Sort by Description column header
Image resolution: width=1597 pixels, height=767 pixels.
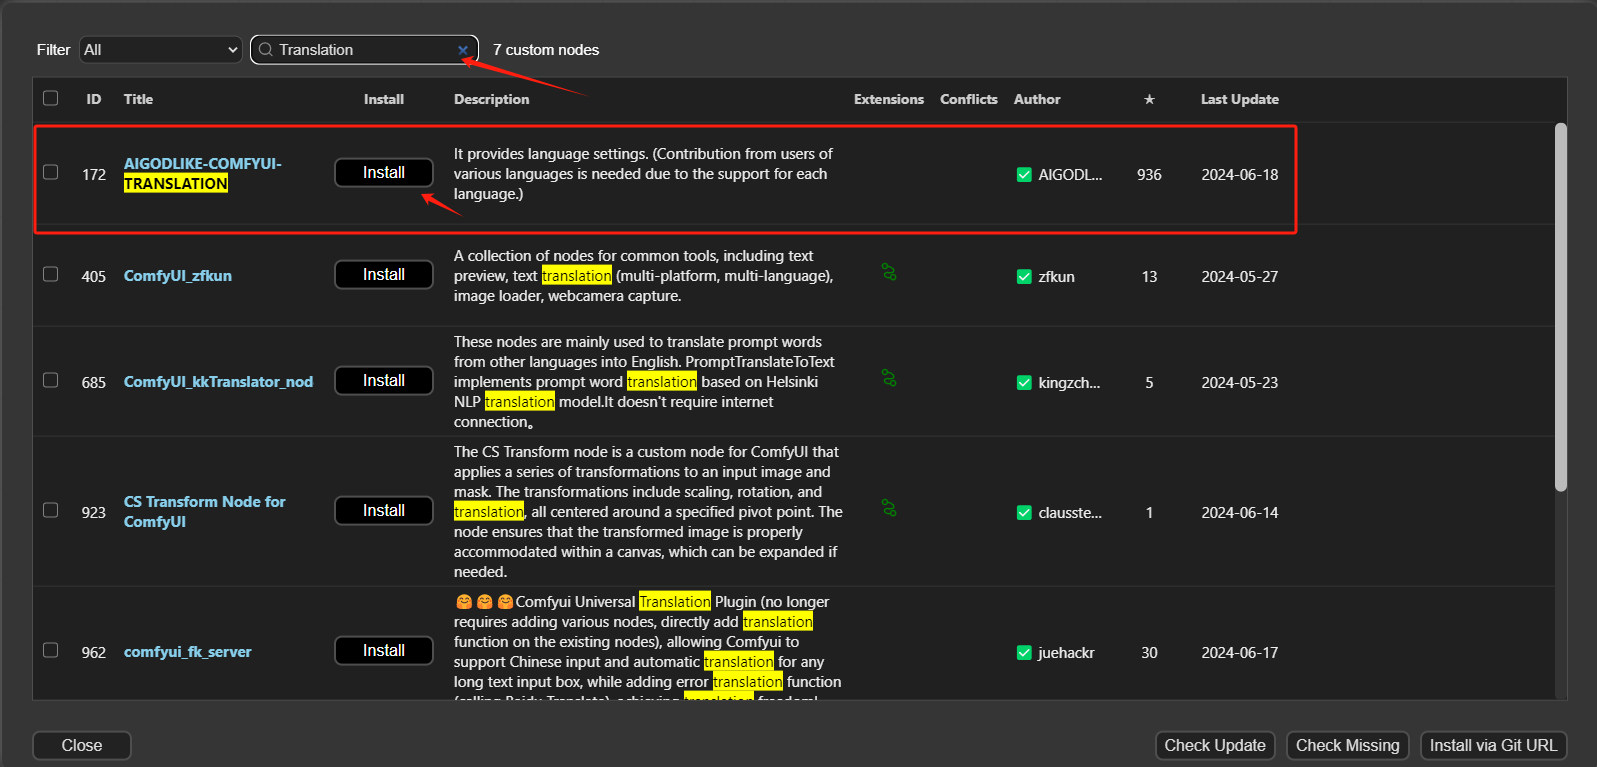point(491,99)
